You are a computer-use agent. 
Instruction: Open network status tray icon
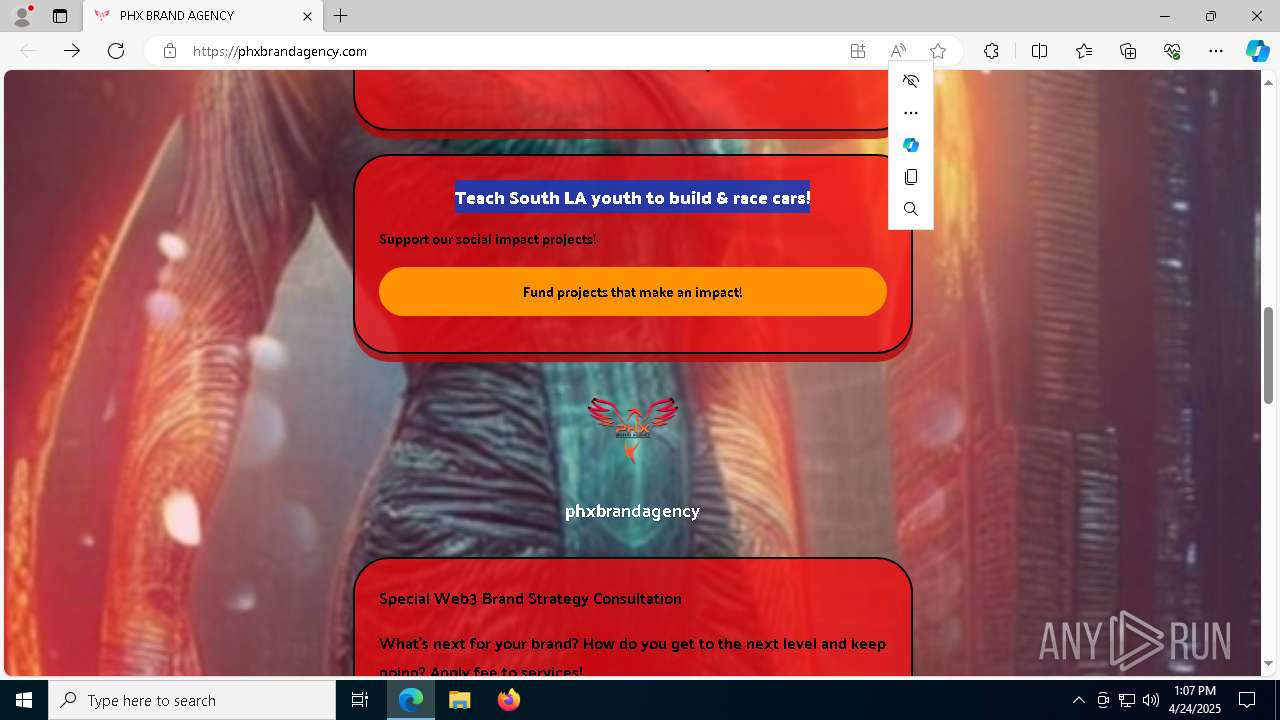[1127, 700]
